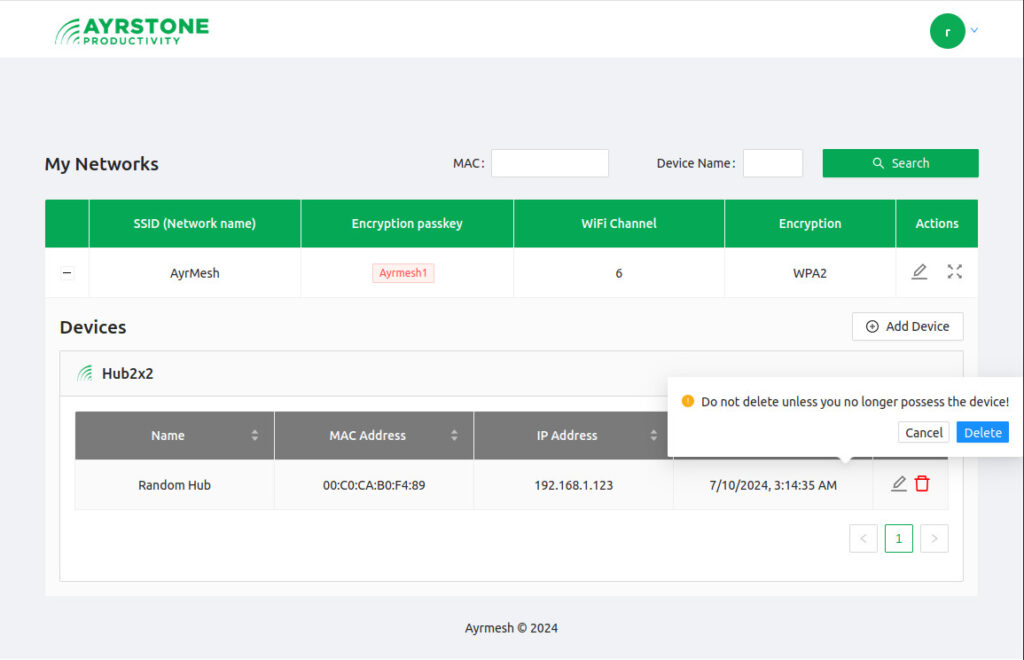
Task: Edit the AyrMesh network pencil icon
Action: [919, 272]
